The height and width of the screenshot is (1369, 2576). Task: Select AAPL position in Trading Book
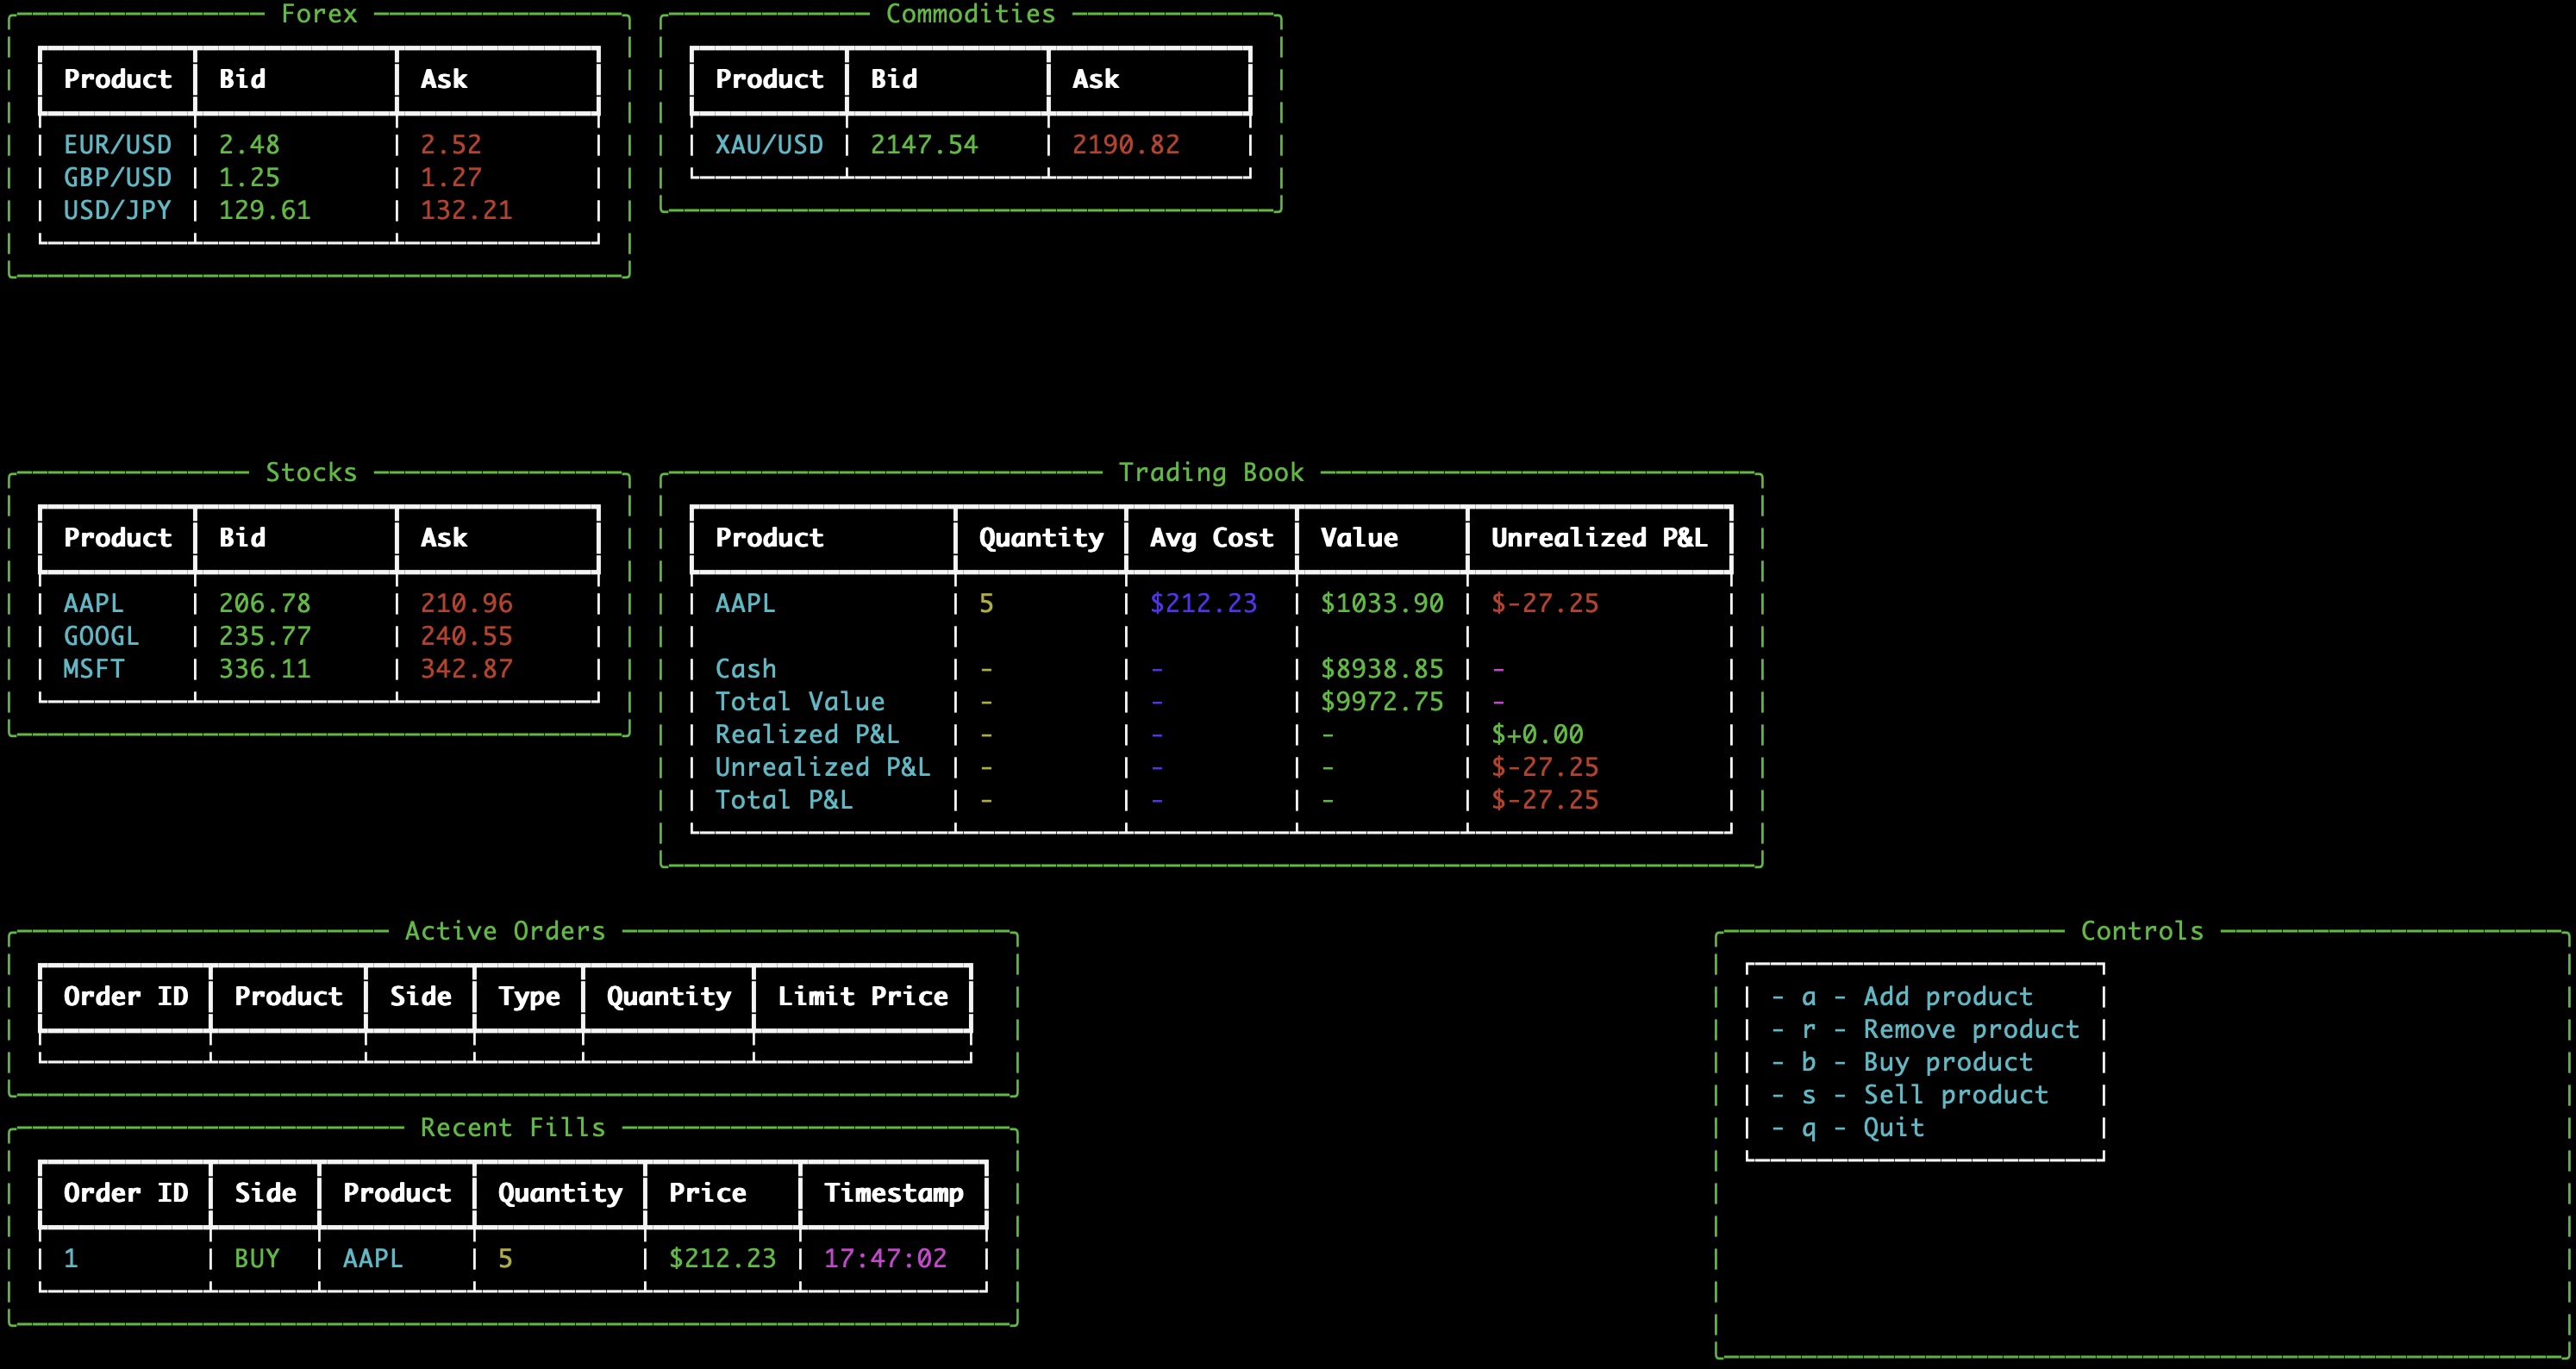(x=745, y=604)
